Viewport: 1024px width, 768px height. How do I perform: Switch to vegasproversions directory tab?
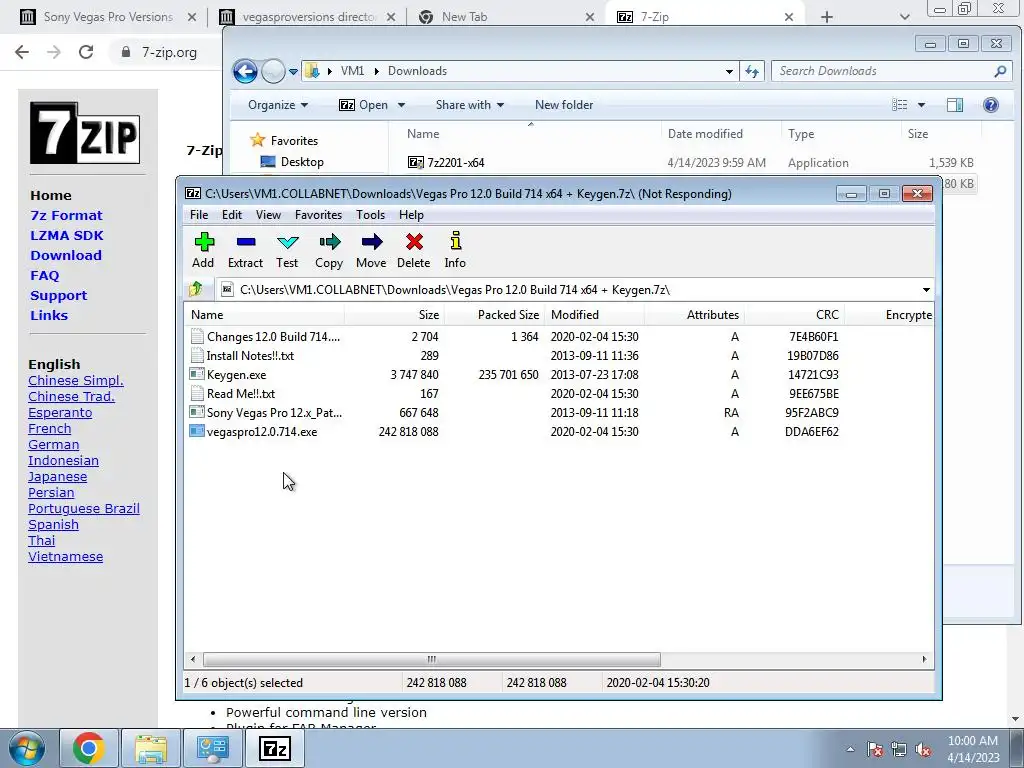click(309, 17)
